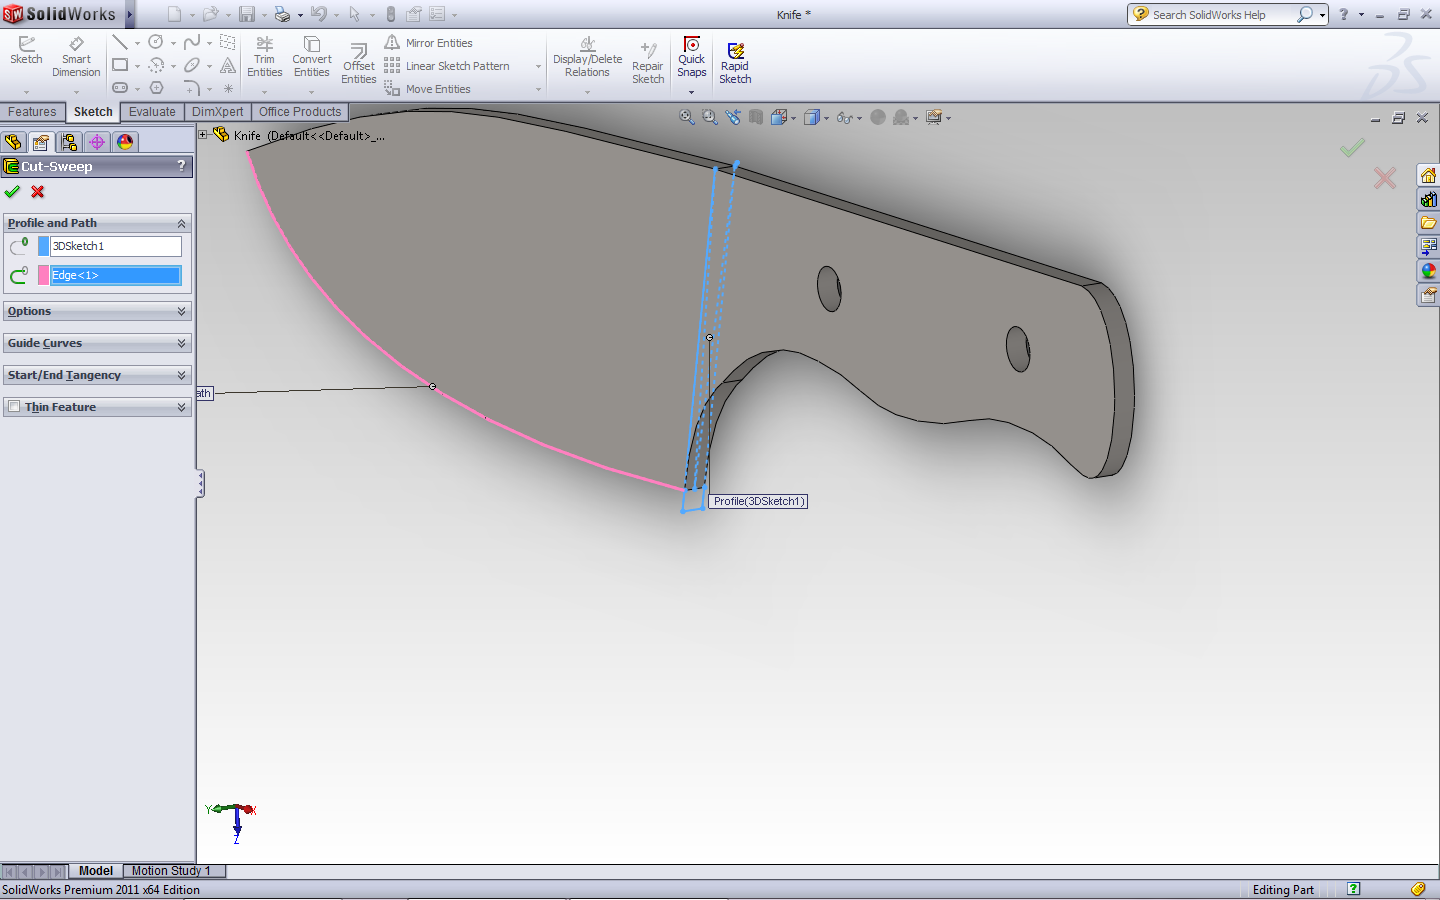Choose the Line sketch tool
Screen dimensions: 1440x900
120,42
